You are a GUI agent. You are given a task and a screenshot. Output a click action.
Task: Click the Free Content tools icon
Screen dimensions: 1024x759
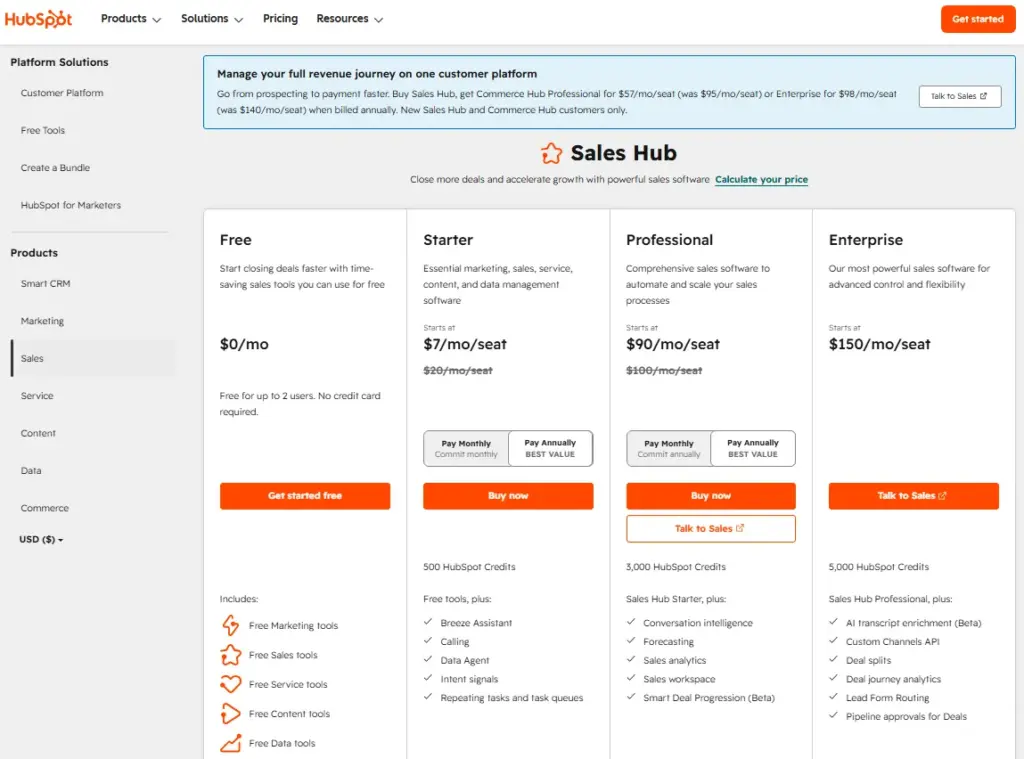click(230, 713)
